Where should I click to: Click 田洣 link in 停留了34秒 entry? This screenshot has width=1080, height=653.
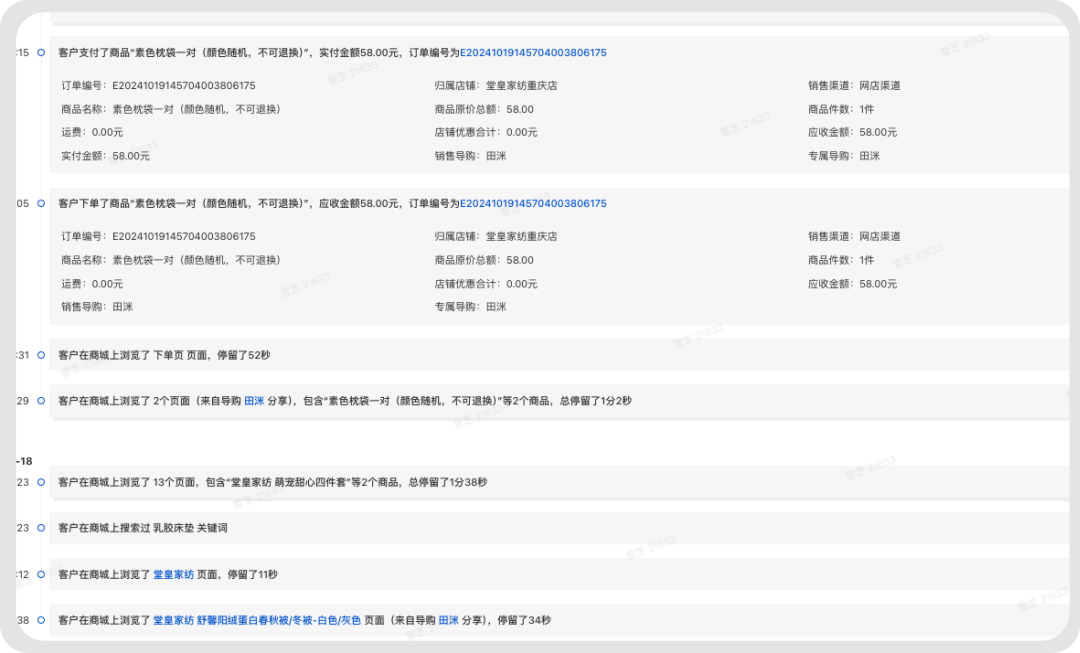(448, 620)
